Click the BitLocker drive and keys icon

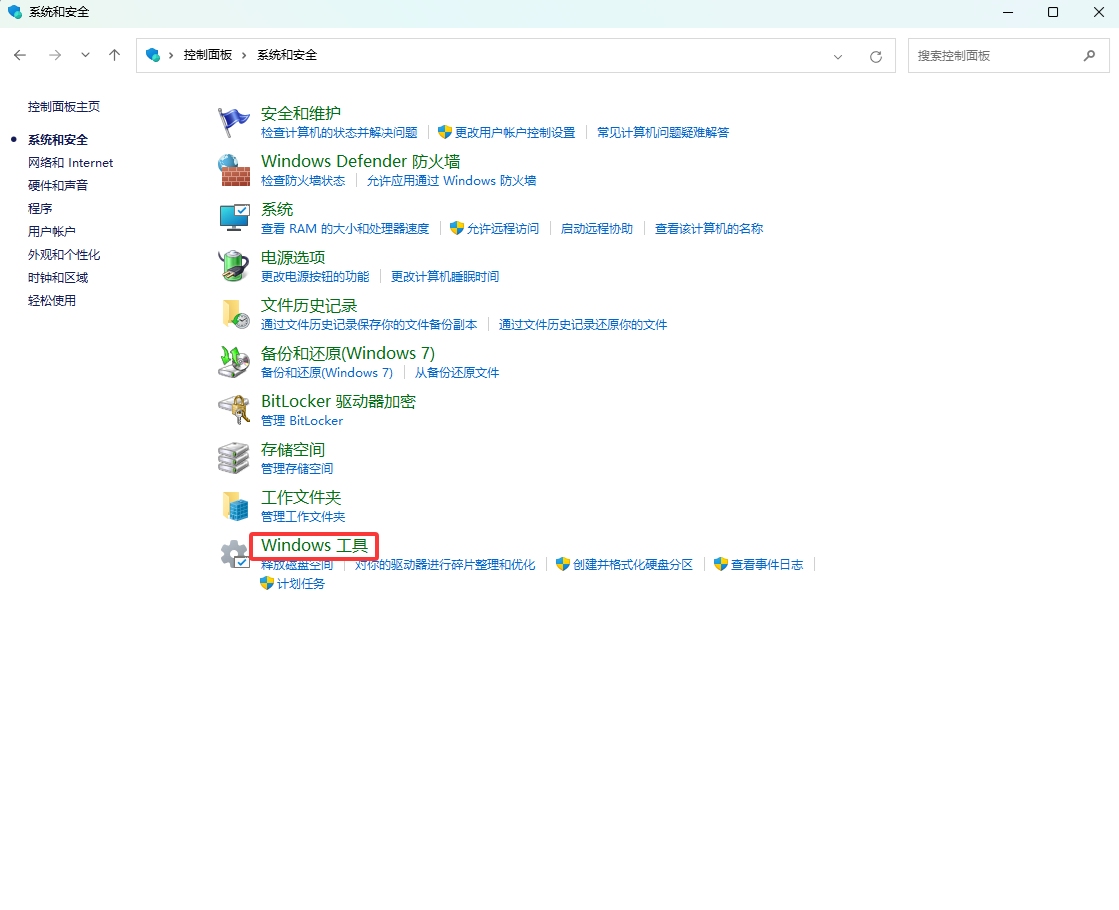tap(233, 410)
